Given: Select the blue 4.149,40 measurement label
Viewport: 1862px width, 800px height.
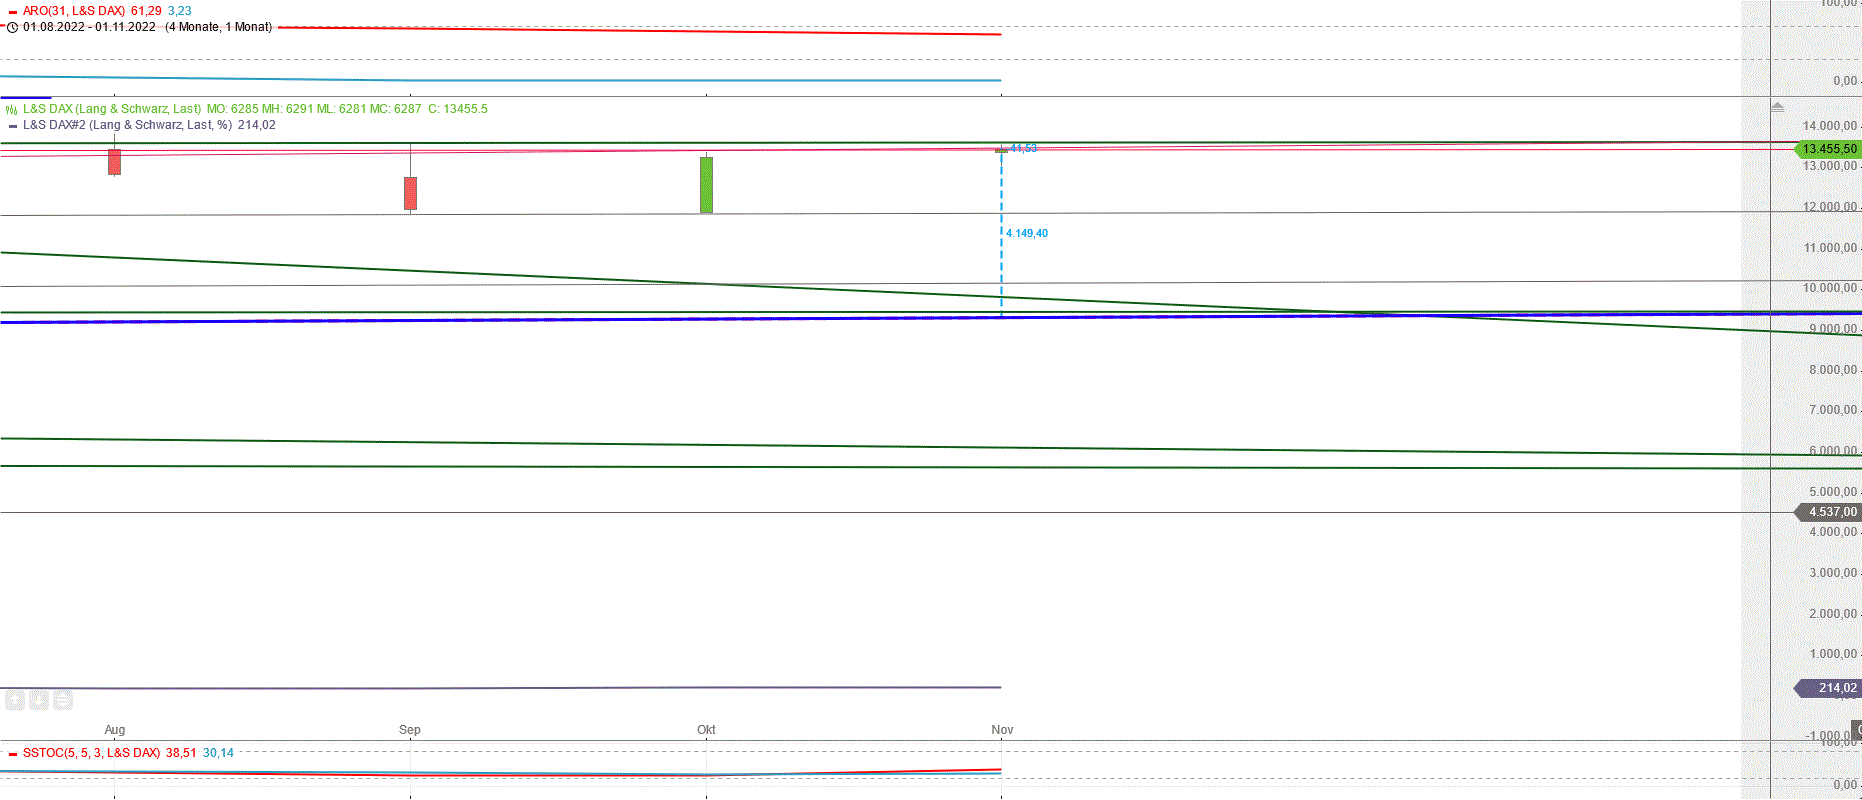Looking at the screenshot, I should pos(1027,233).
